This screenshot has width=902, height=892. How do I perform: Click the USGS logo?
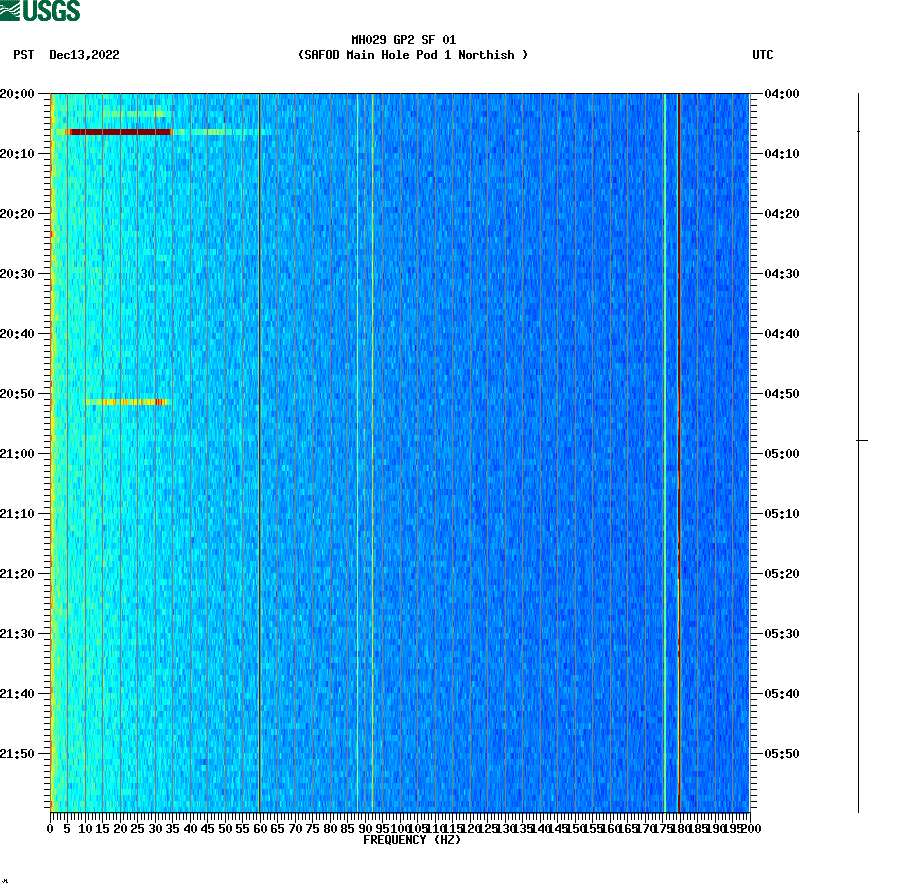[x=40, y=9]
